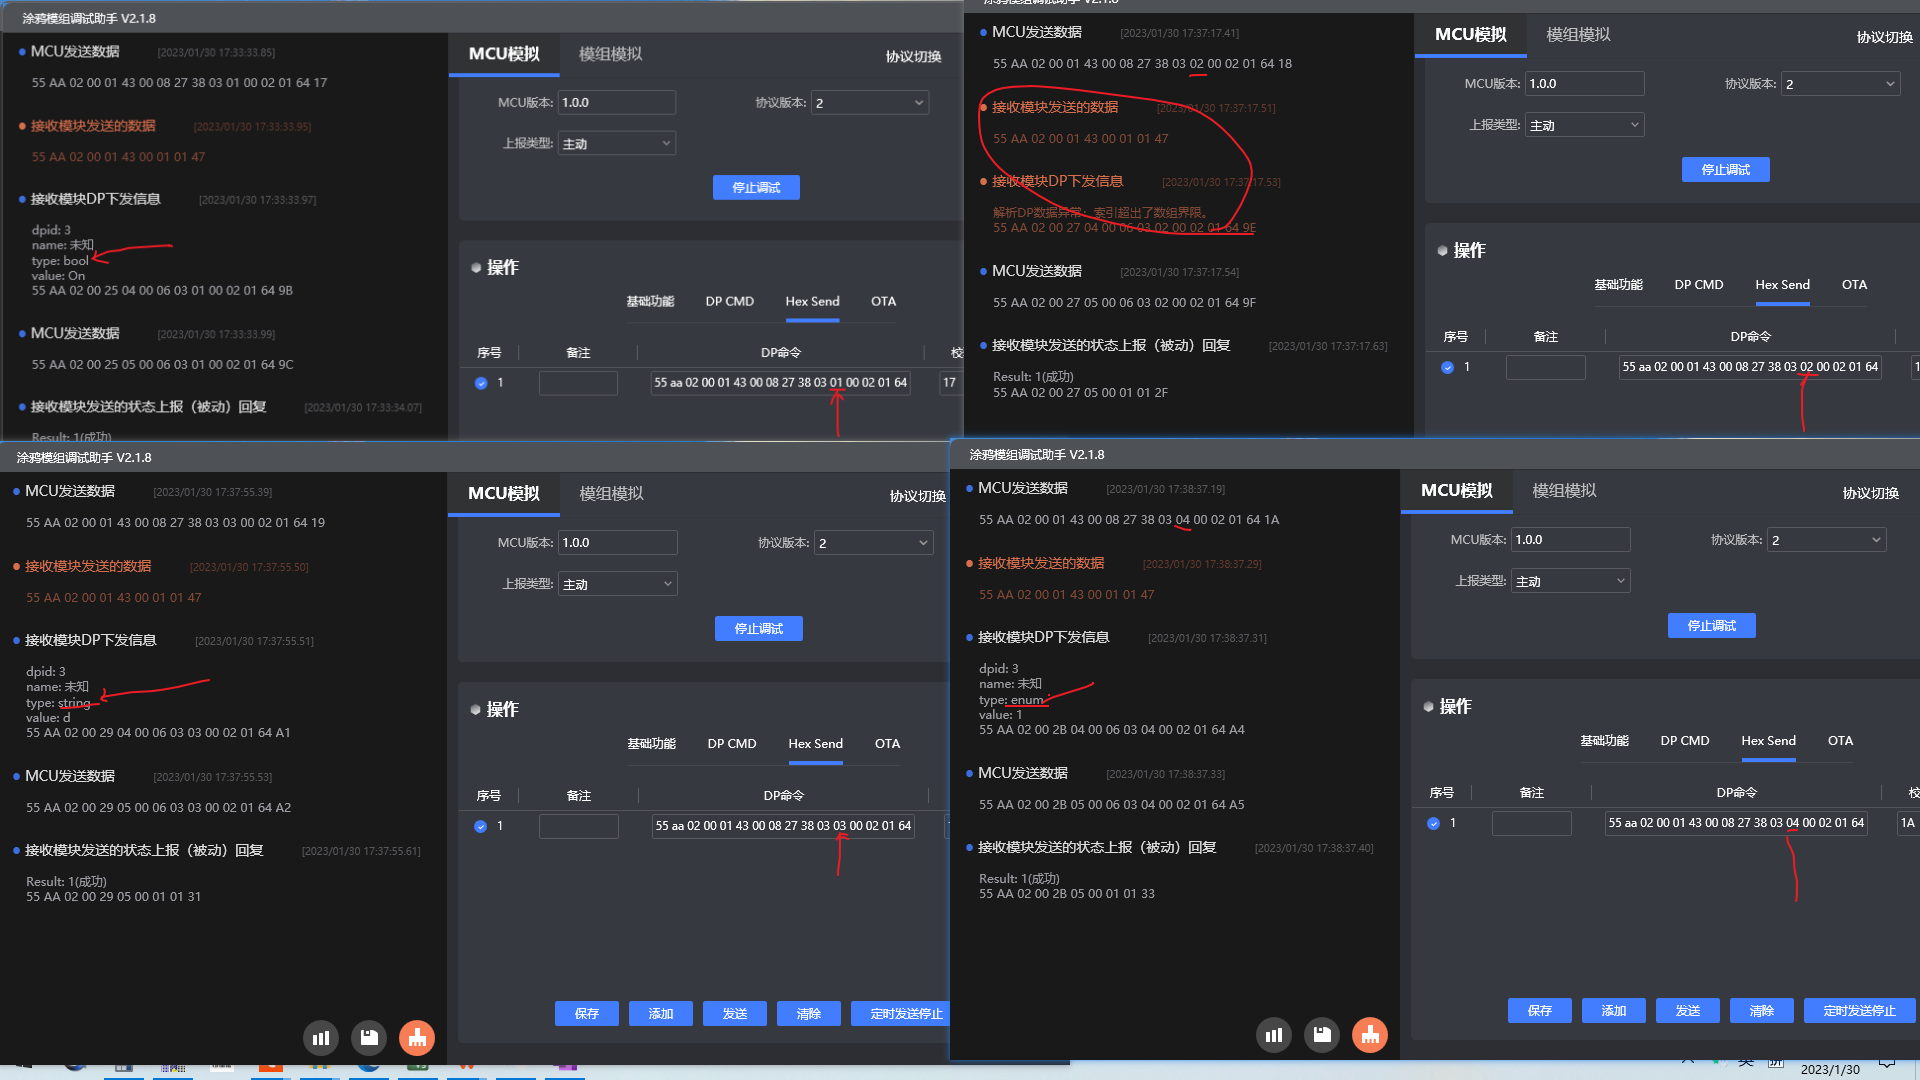
Task: Click checksum field showing 17
Action: coord(950,383)
